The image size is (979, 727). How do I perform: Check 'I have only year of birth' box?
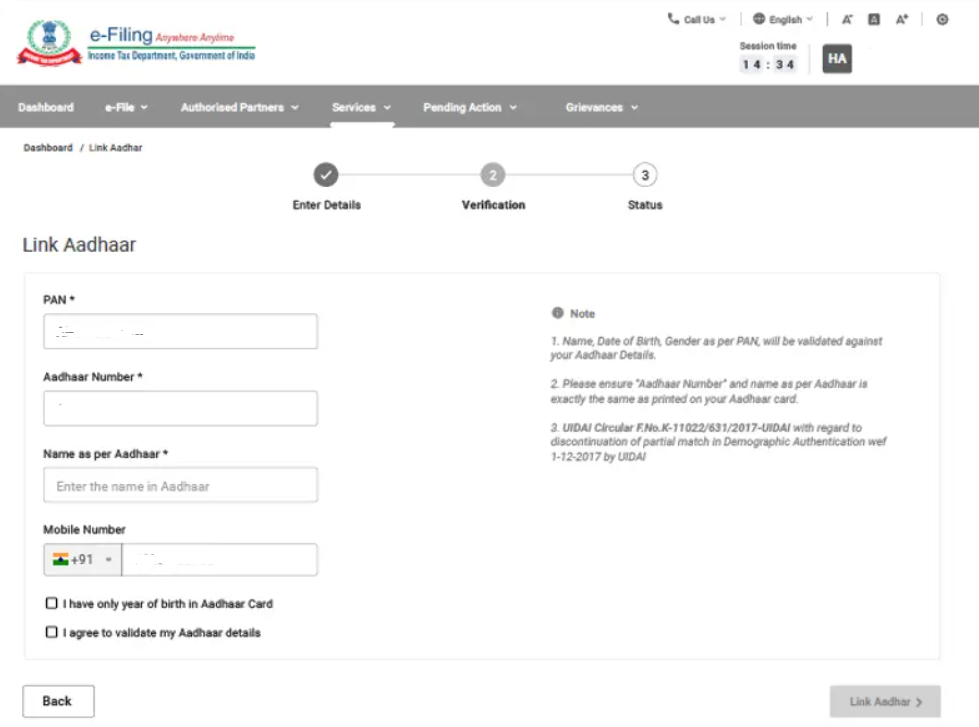click(52, 604)
